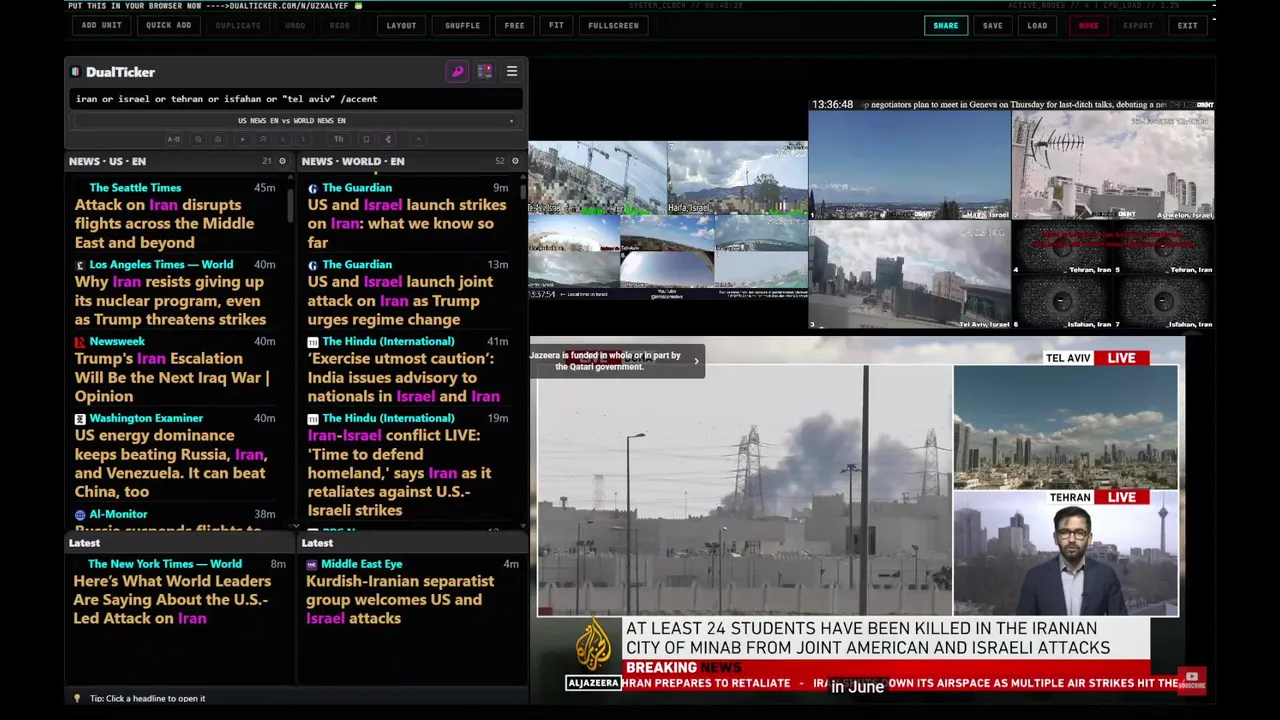The image size is (1280, 720).
Task: Open headline 'Attack on Iran disrupts flights'
Action: 164,224
